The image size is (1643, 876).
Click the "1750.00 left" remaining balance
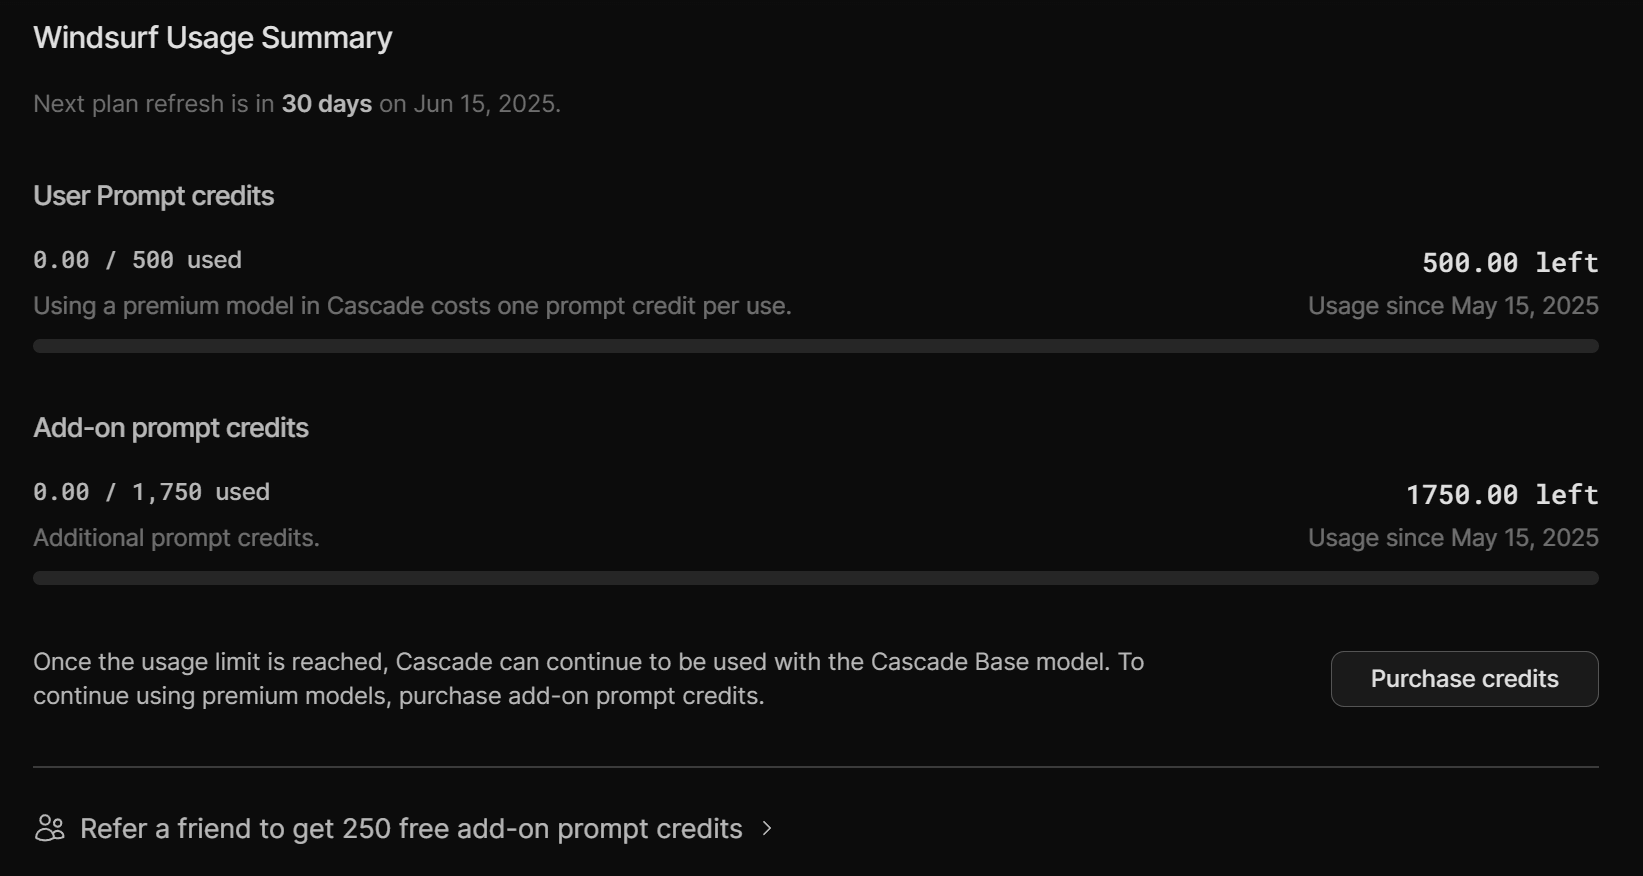point(1502,495)
